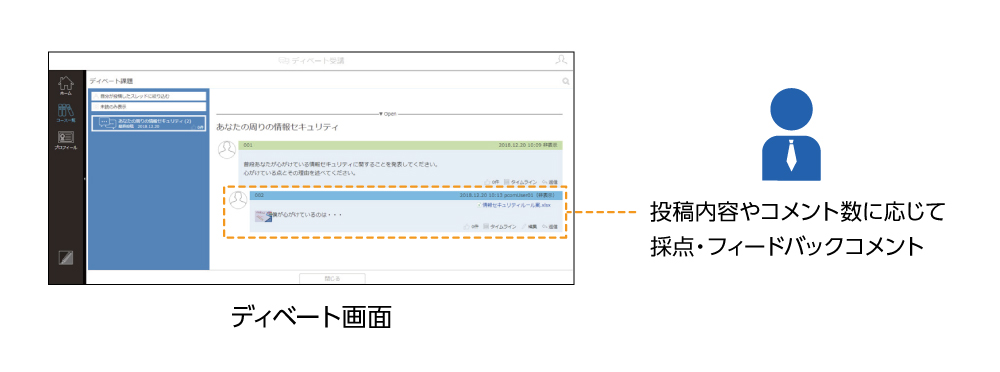Click avatar of post 002 author

(238, 200)
